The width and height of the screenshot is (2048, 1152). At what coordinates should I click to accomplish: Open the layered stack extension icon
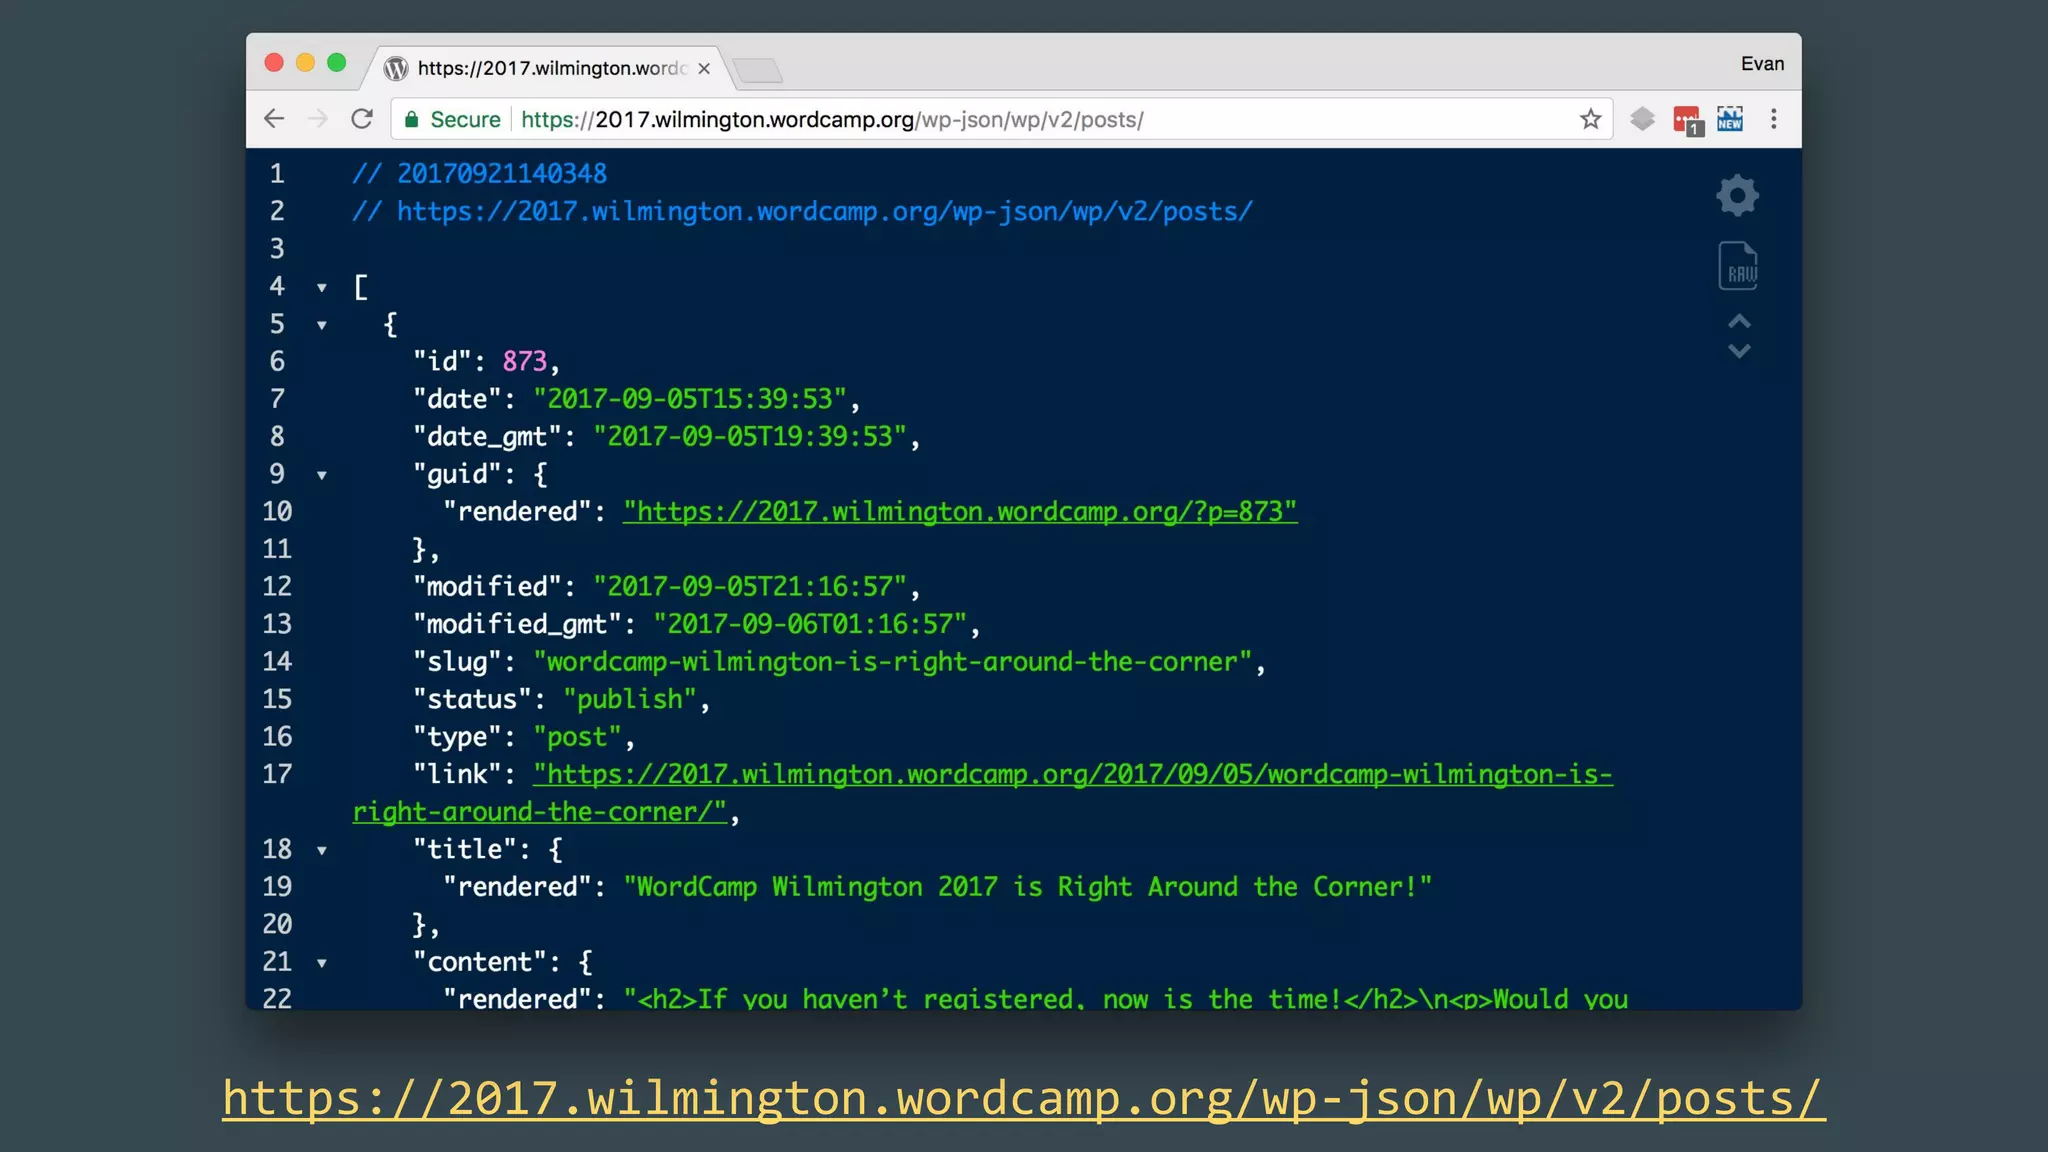tap(1642, 119)
